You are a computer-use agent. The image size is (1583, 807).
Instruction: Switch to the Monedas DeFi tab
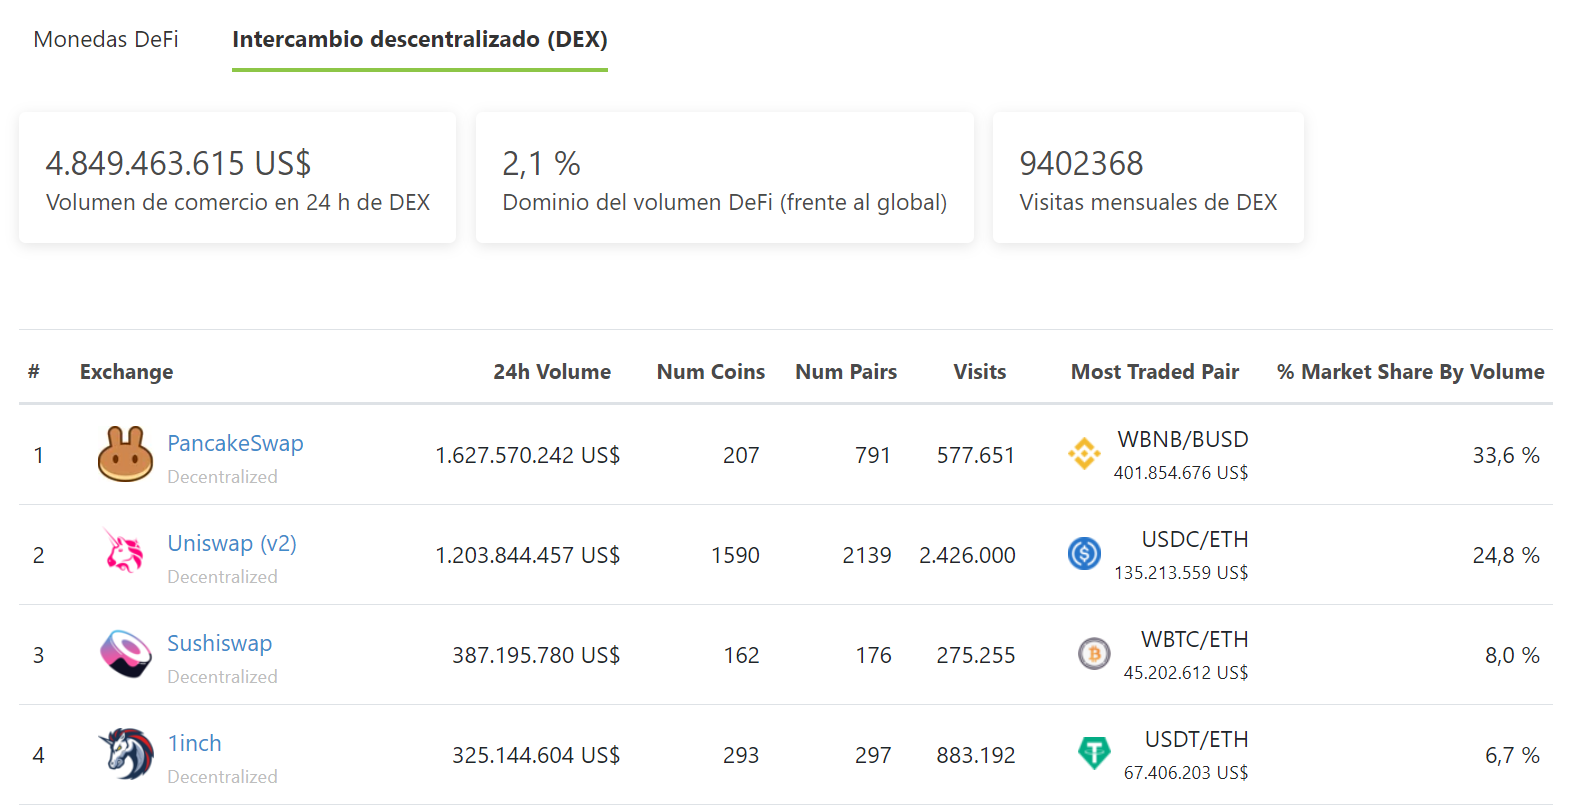[x=106, y=39]
